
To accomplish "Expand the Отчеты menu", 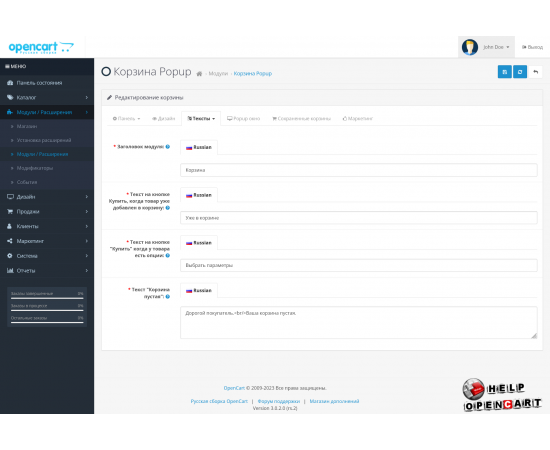I will click(x=47, y=270).
